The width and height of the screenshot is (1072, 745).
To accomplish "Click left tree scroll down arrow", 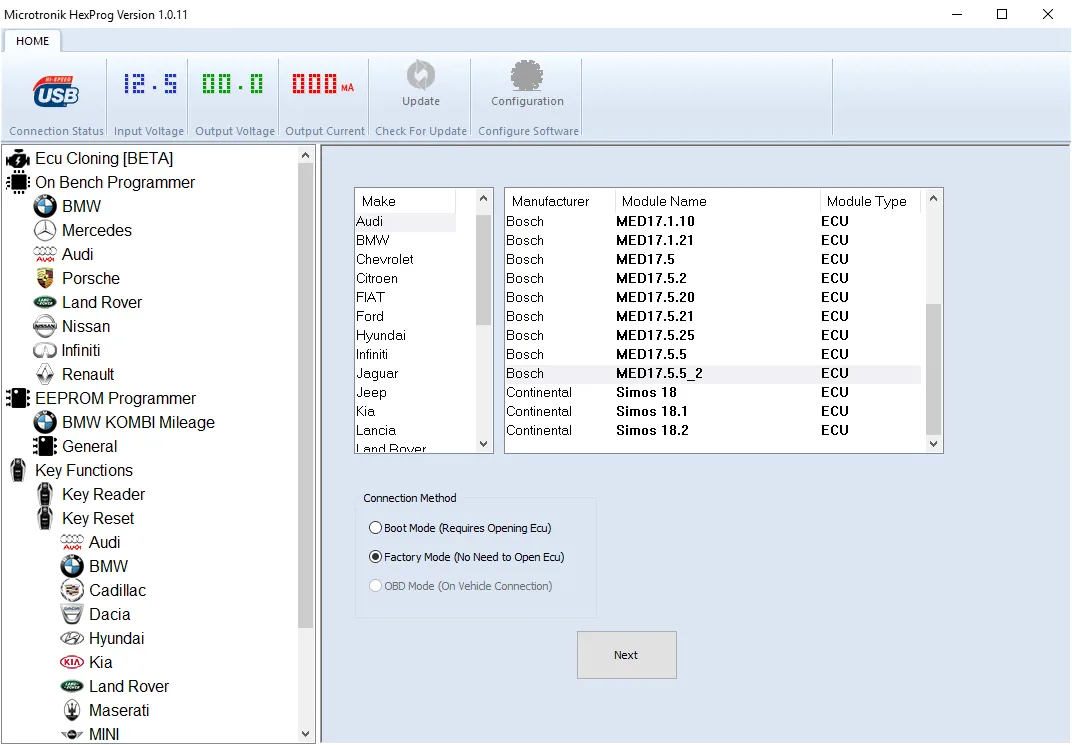I will [306, 734].
